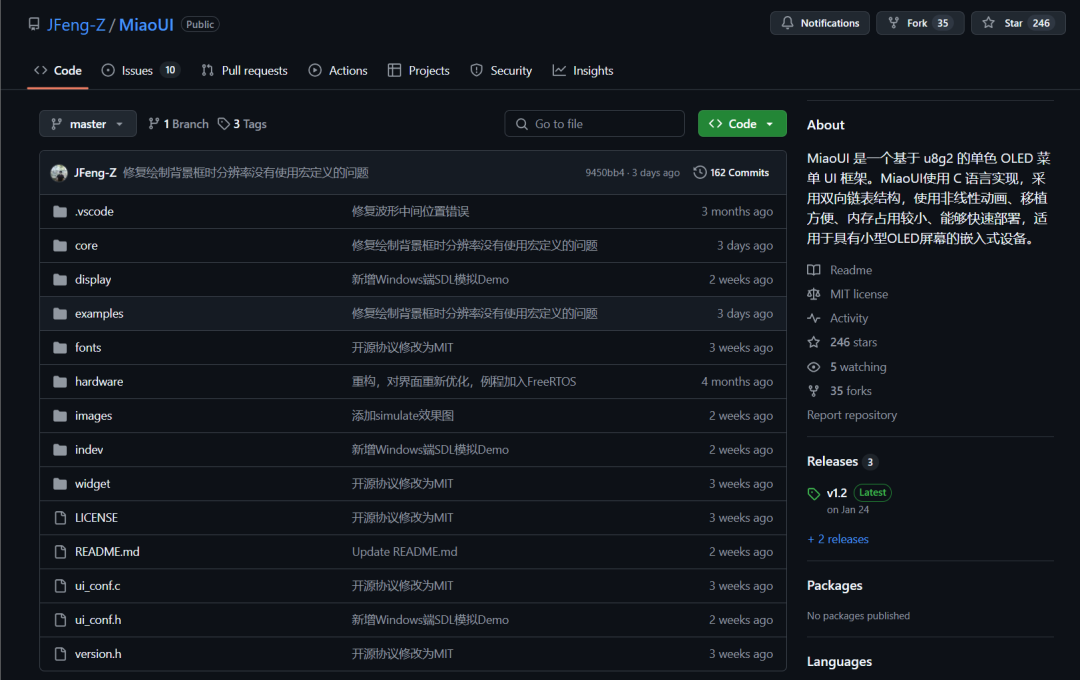This screenshot has height=680, width=1080.
Task: Open the MiaoUI repository name link
Action: click(146, 25)
